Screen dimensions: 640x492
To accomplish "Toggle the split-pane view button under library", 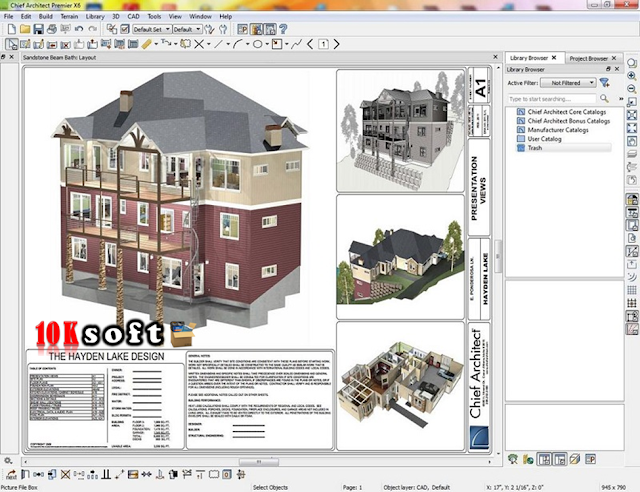I will (544, 459).
